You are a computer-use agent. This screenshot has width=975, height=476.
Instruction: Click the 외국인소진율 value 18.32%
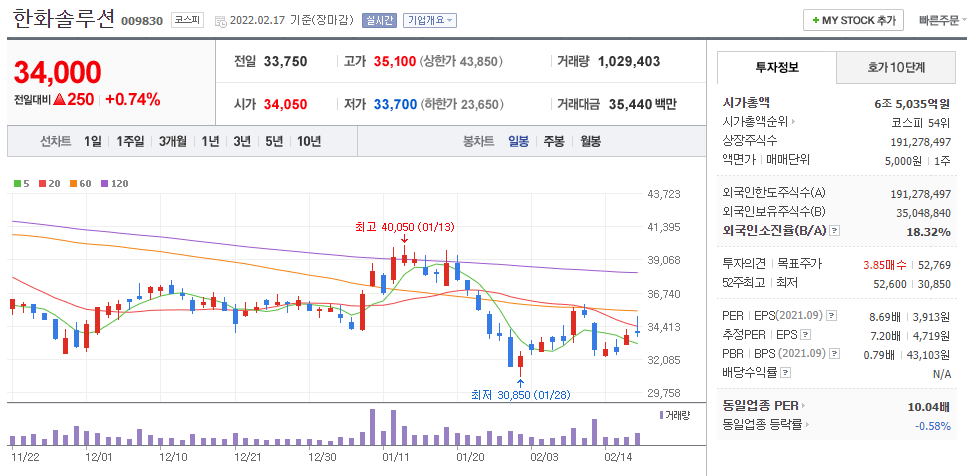pyautogui.click(x=928, y=232)
